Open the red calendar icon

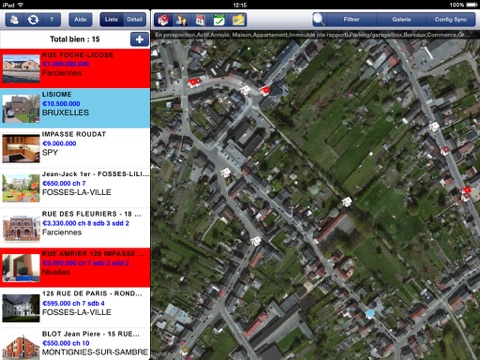click(200, 20)
